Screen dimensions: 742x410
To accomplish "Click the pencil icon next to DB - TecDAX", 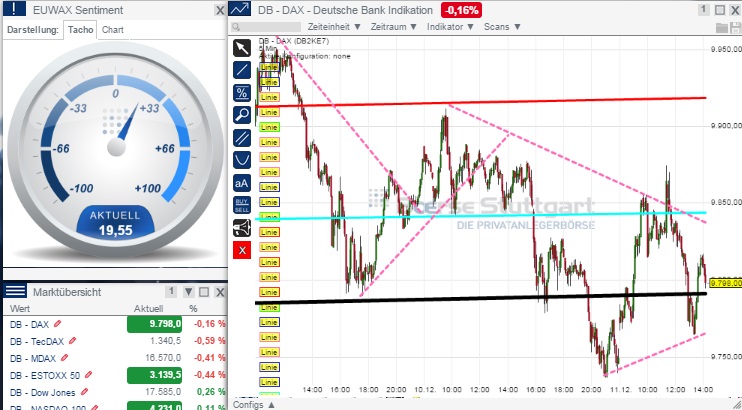I will (x=72, y=341).
